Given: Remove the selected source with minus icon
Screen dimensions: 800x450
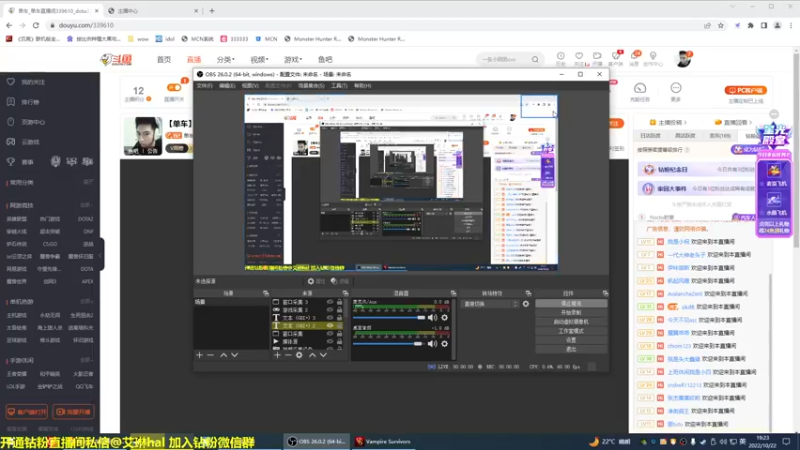Looking at the screenshot, I should (x=288, y=355).
